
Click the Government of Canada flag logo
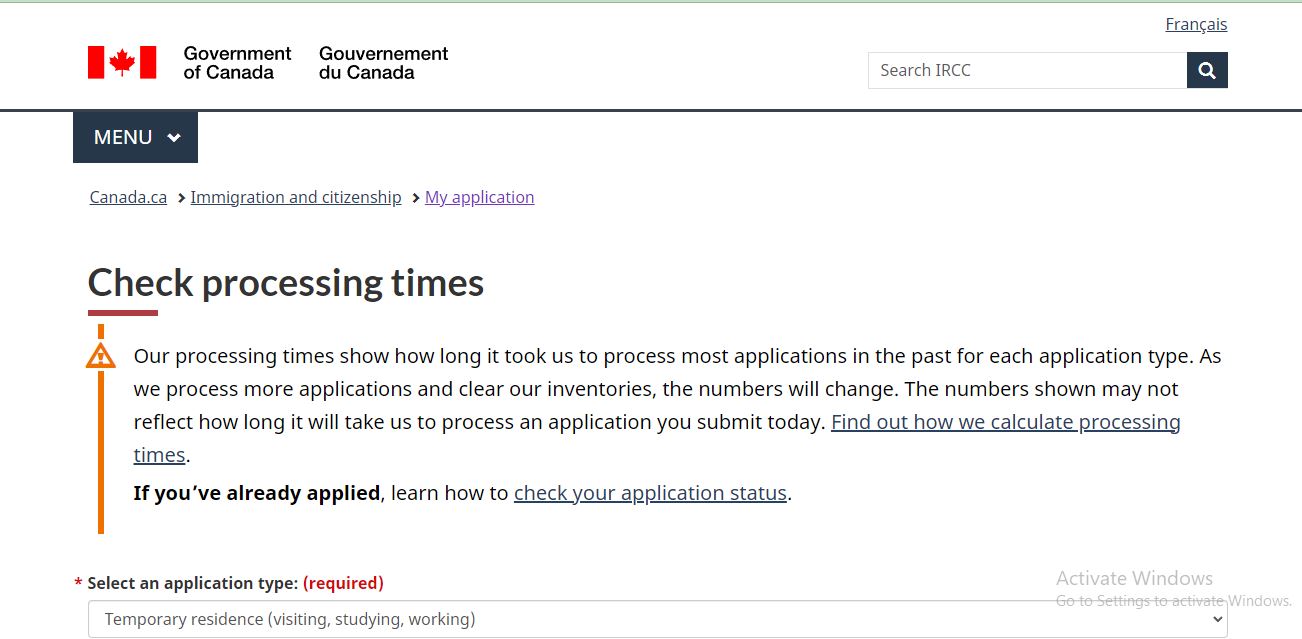(122, 61)
